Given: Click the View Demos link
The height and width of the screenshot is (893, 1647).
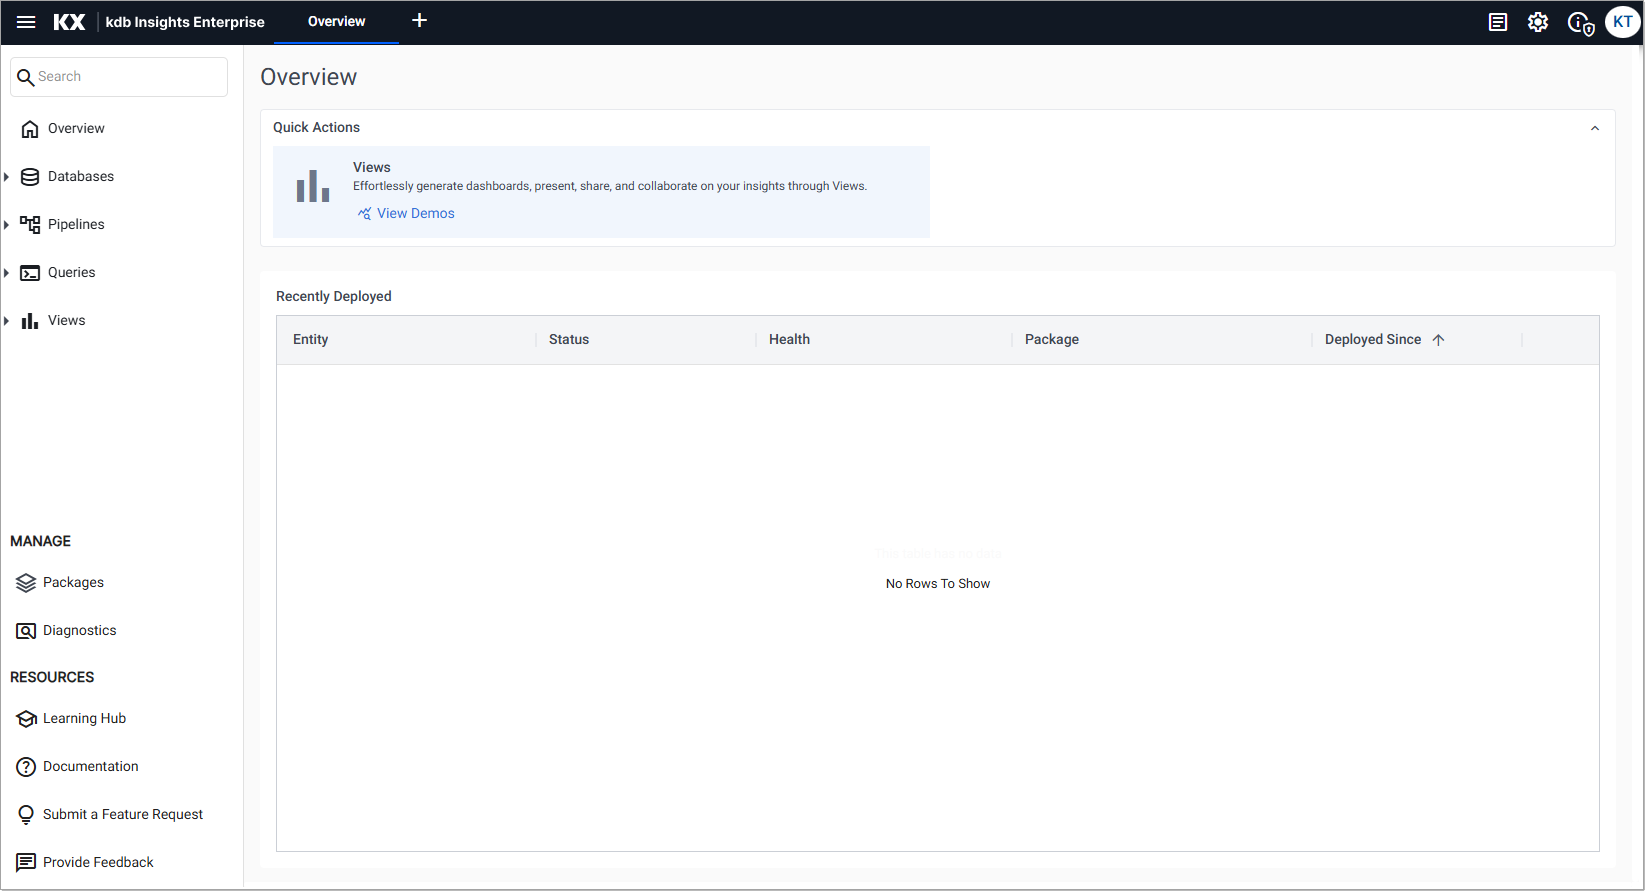Looking at the screenshot, I should coord(415,214).
